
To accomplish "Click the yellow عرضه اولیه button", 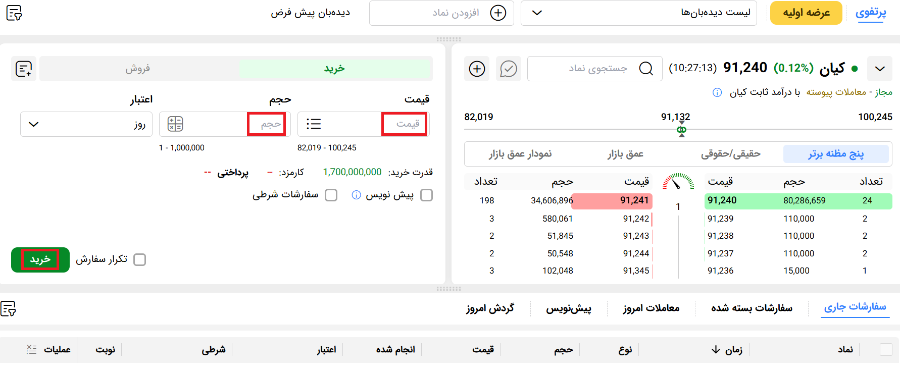I will [x=806, y=13].
